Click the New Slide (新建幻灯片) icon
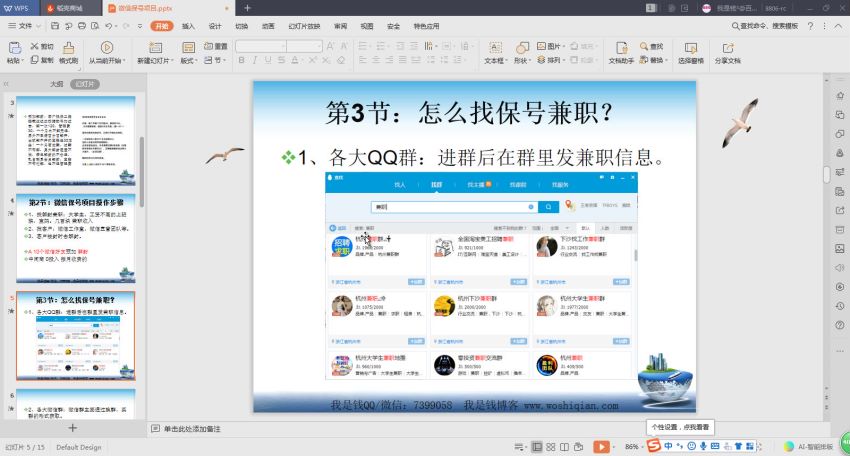 tap(156, 48)
